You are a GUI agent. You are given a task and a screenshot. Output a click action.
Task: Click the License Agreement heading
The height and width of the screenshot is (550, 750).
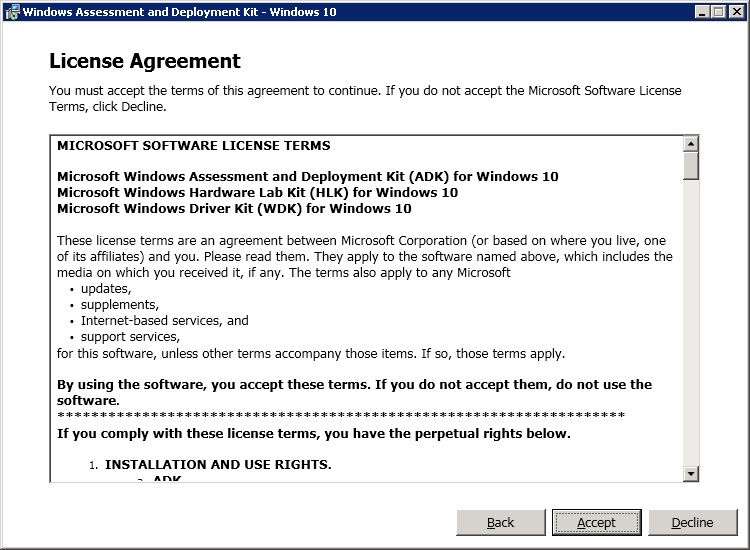(145, 62)
